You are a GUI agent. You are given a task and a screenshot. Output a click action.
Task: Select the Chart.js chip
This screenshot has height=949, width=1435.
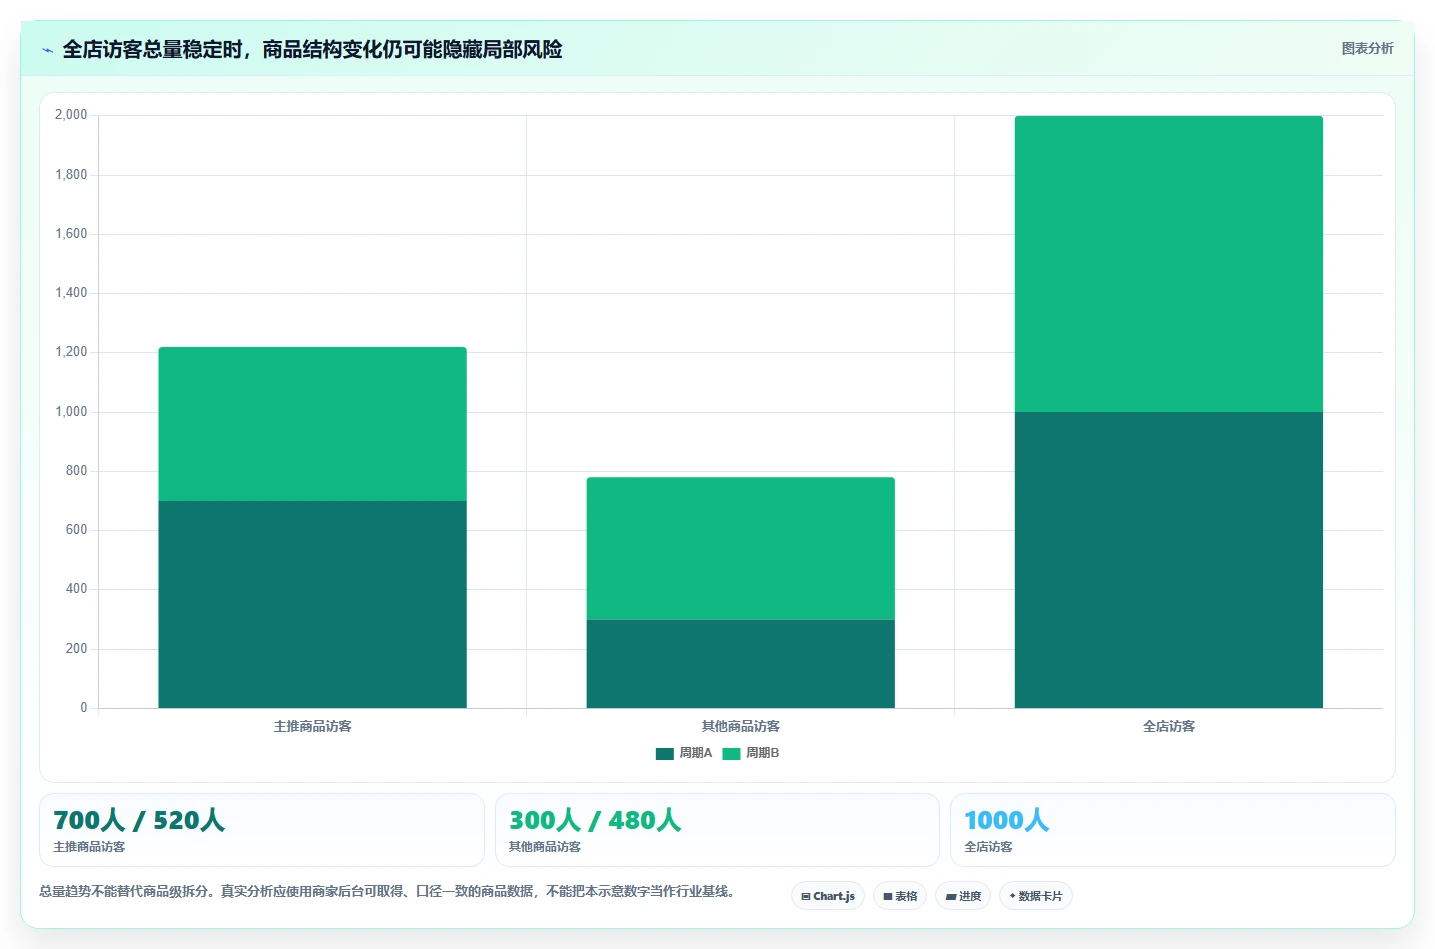(x=828, y=896)
